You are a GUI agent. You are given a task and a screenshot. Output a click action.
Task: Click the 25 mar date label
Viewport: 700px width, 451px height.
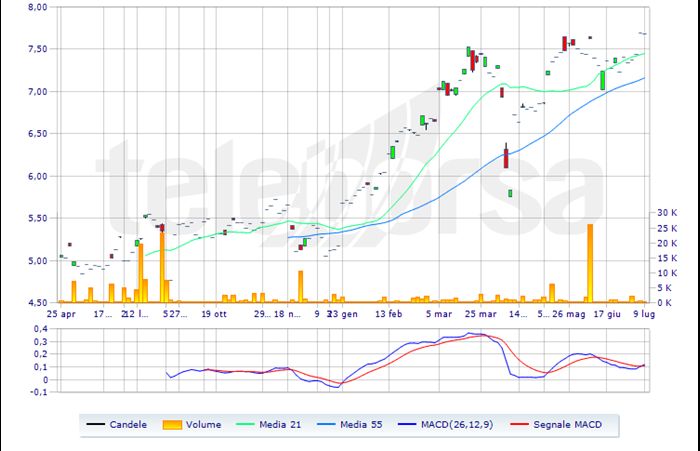pyautogui.click(x=481, y=314)
